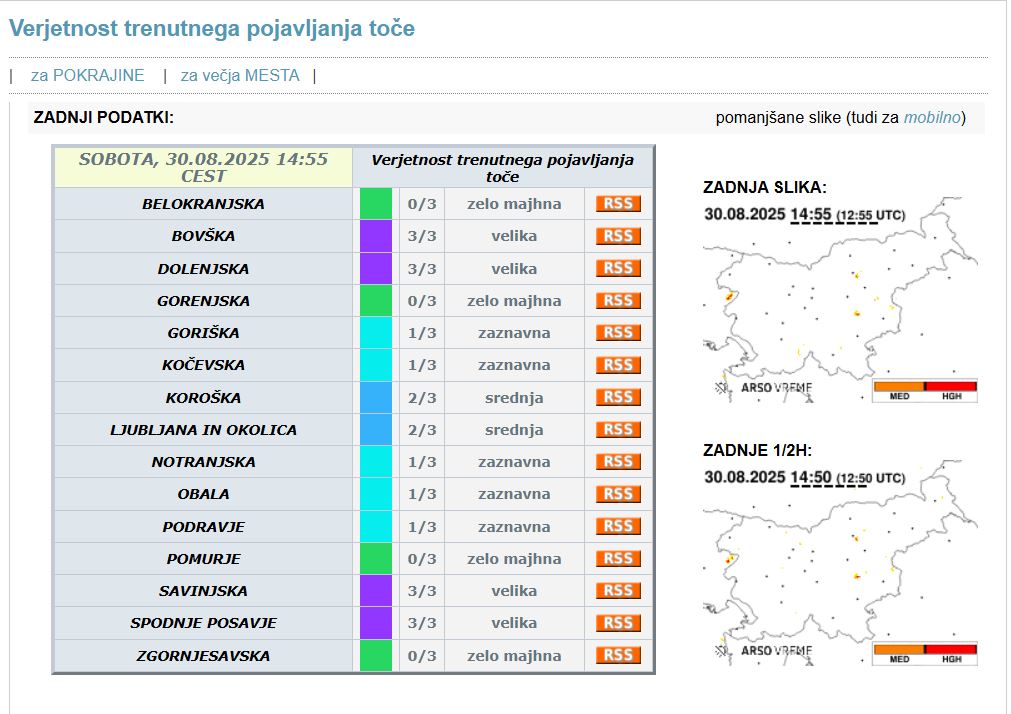Click RSS icon for Zgornjesavska
The image size is (1011, 714).
pyautogui.click(x=618, y=655)
